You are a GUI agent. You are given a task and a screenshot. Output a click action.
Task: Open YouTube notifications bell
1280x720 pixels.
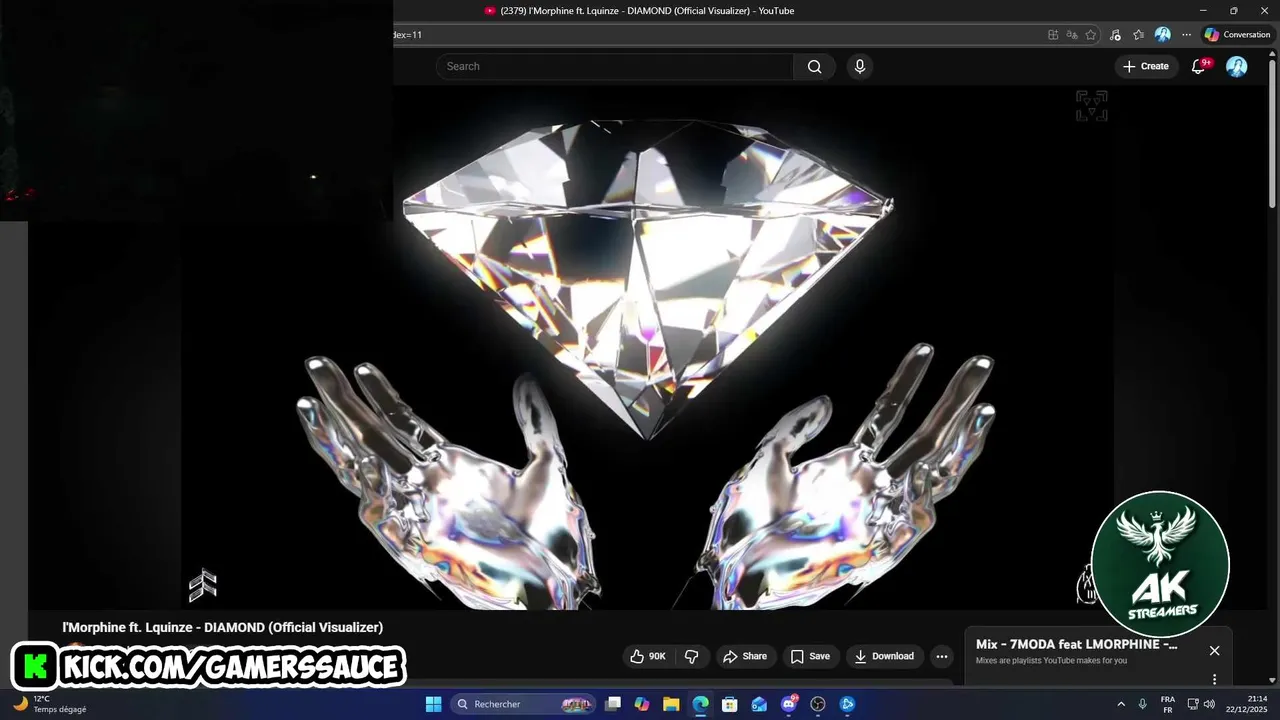(x=1199, y=66)
